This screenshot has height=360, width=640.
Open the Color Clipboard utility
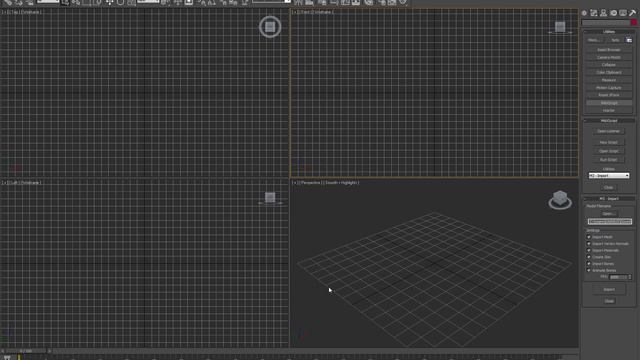click(x=609, y=73)
